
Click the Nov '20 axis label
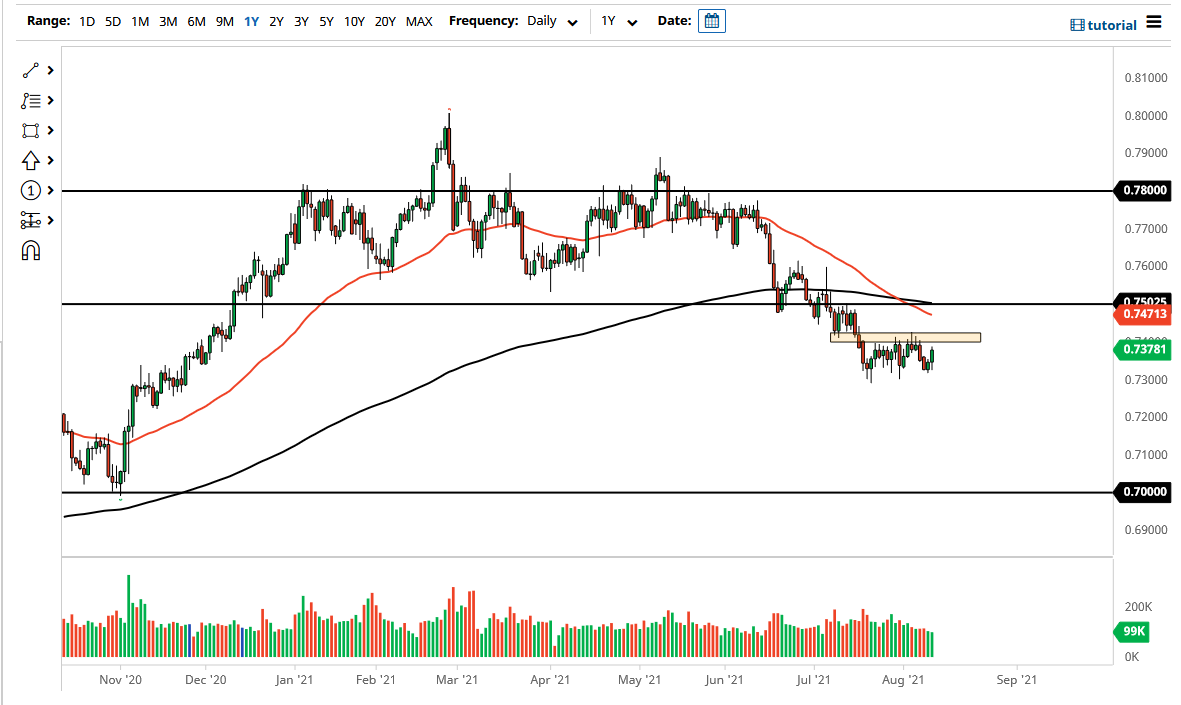click(x=121, y=679)
